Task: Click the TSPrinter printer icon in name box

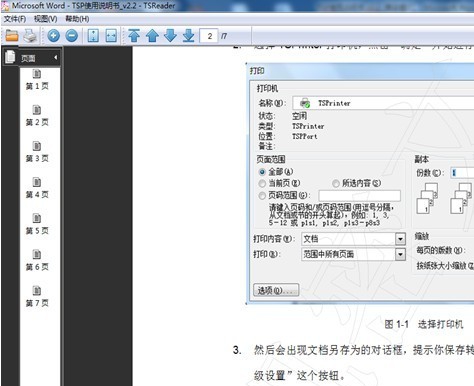Action: [x=305, y=103]
